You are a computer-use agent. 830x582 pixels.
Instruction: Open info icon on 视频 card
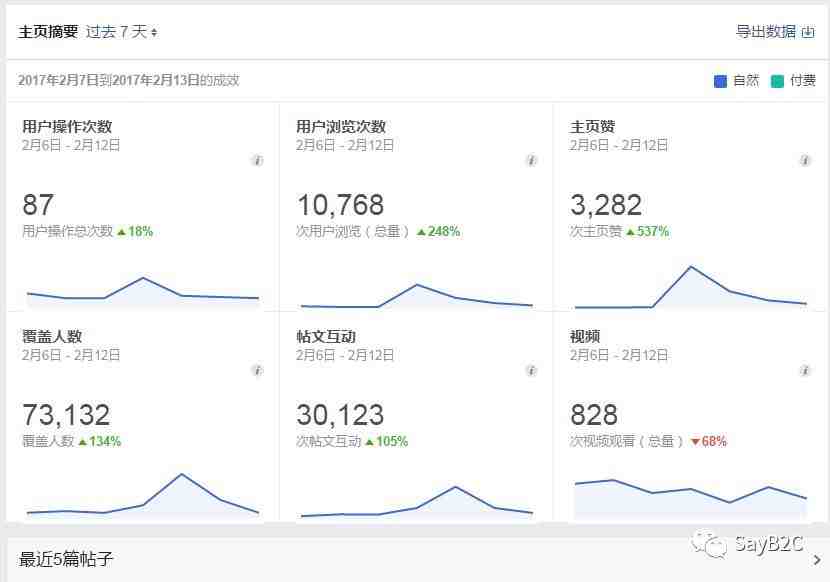[805, 370]
